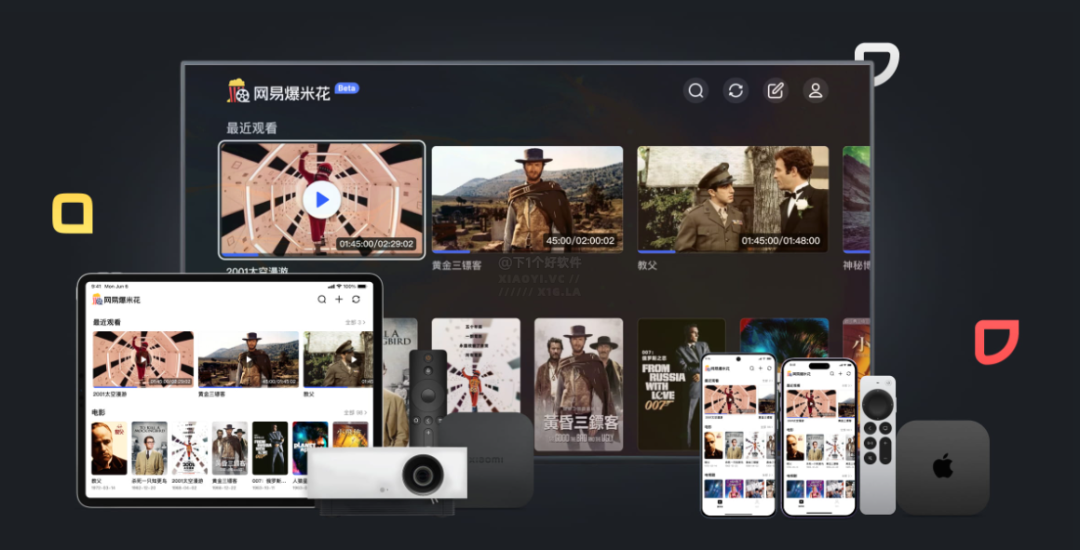Select the active bottom tab on the Android phone
This screenshot has height=550, width=1080.
tap(720, 504)
